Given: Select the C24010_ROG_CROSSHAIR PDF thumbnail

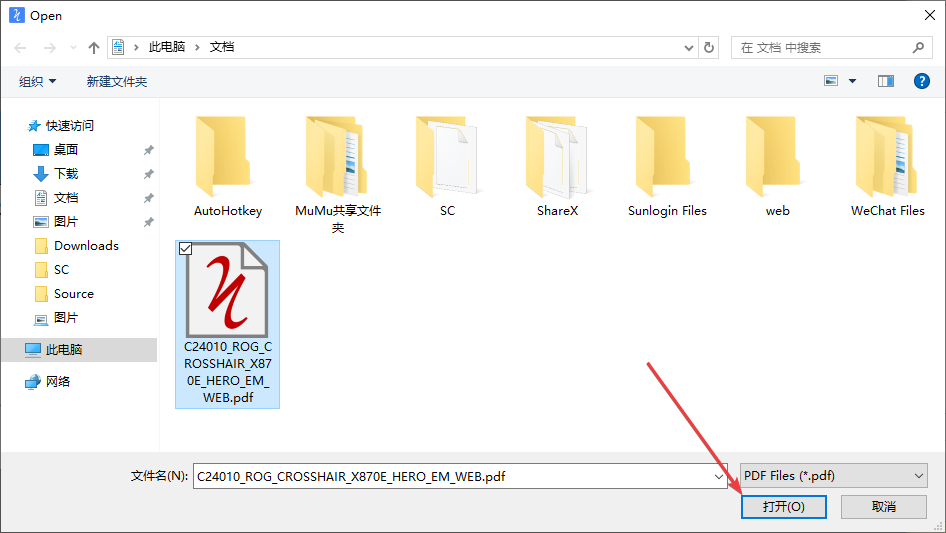Looking at the screenshot, I should point(227,290).
